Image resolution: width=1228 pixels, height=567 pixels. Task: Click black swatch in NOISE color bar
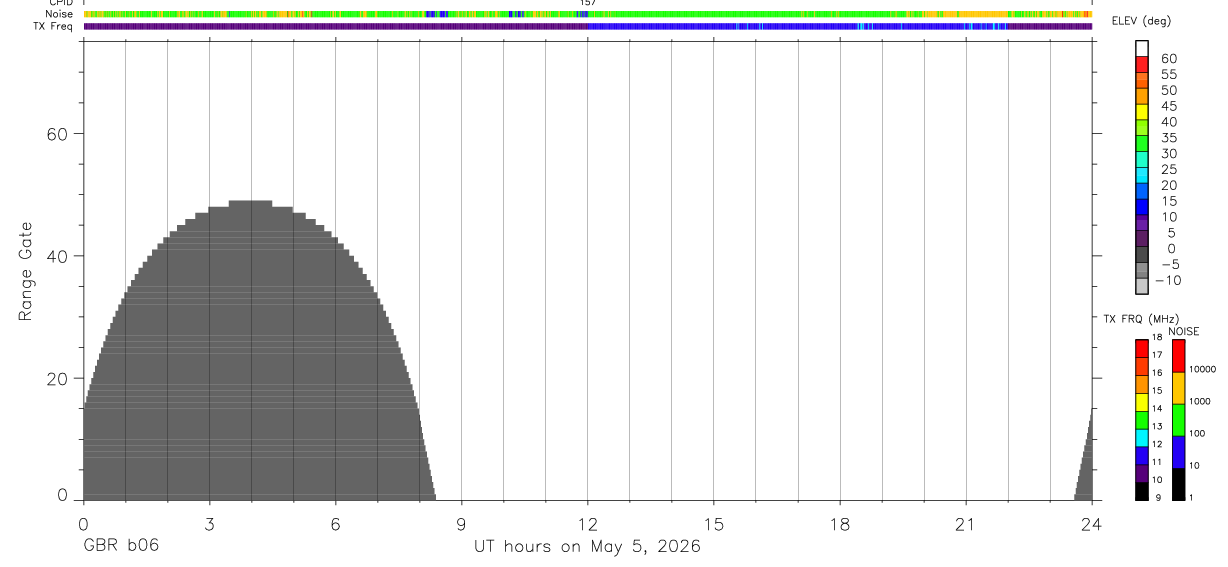pyautogui.click(x=1178, y=484)
